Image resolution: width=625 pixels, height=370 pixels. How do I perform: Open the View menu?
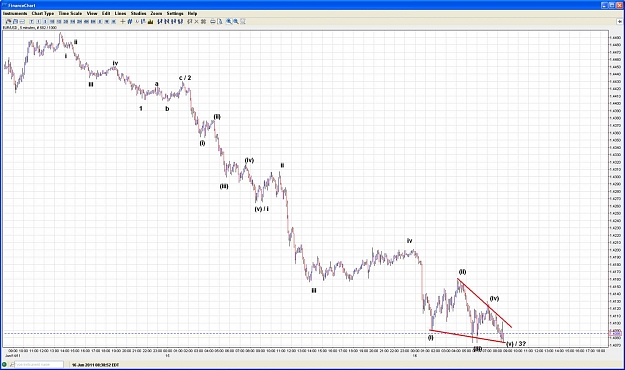92,13
